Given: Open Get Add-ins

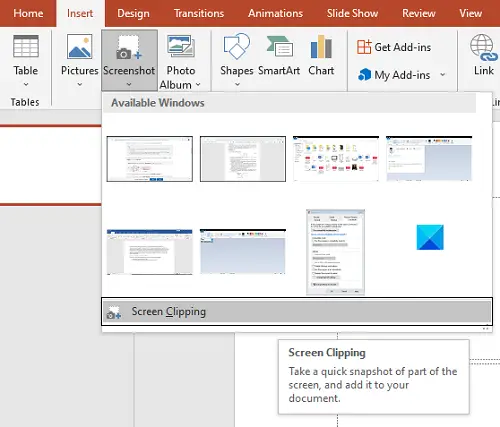Looking at the screenshot, I should 394,47.
